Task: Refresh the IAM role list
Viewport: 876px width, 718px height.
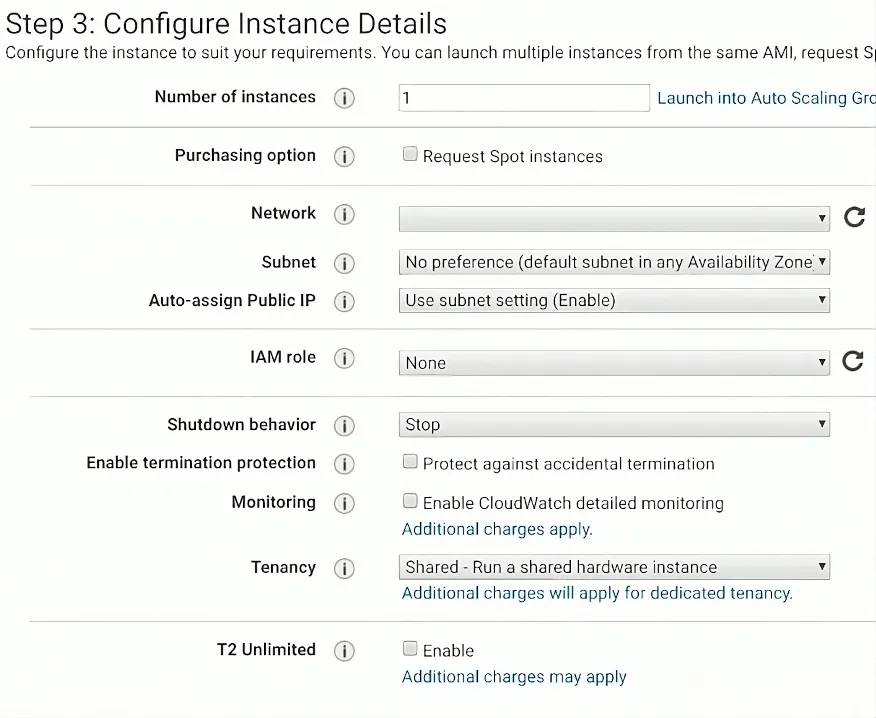Action: (x=853, y=361)
